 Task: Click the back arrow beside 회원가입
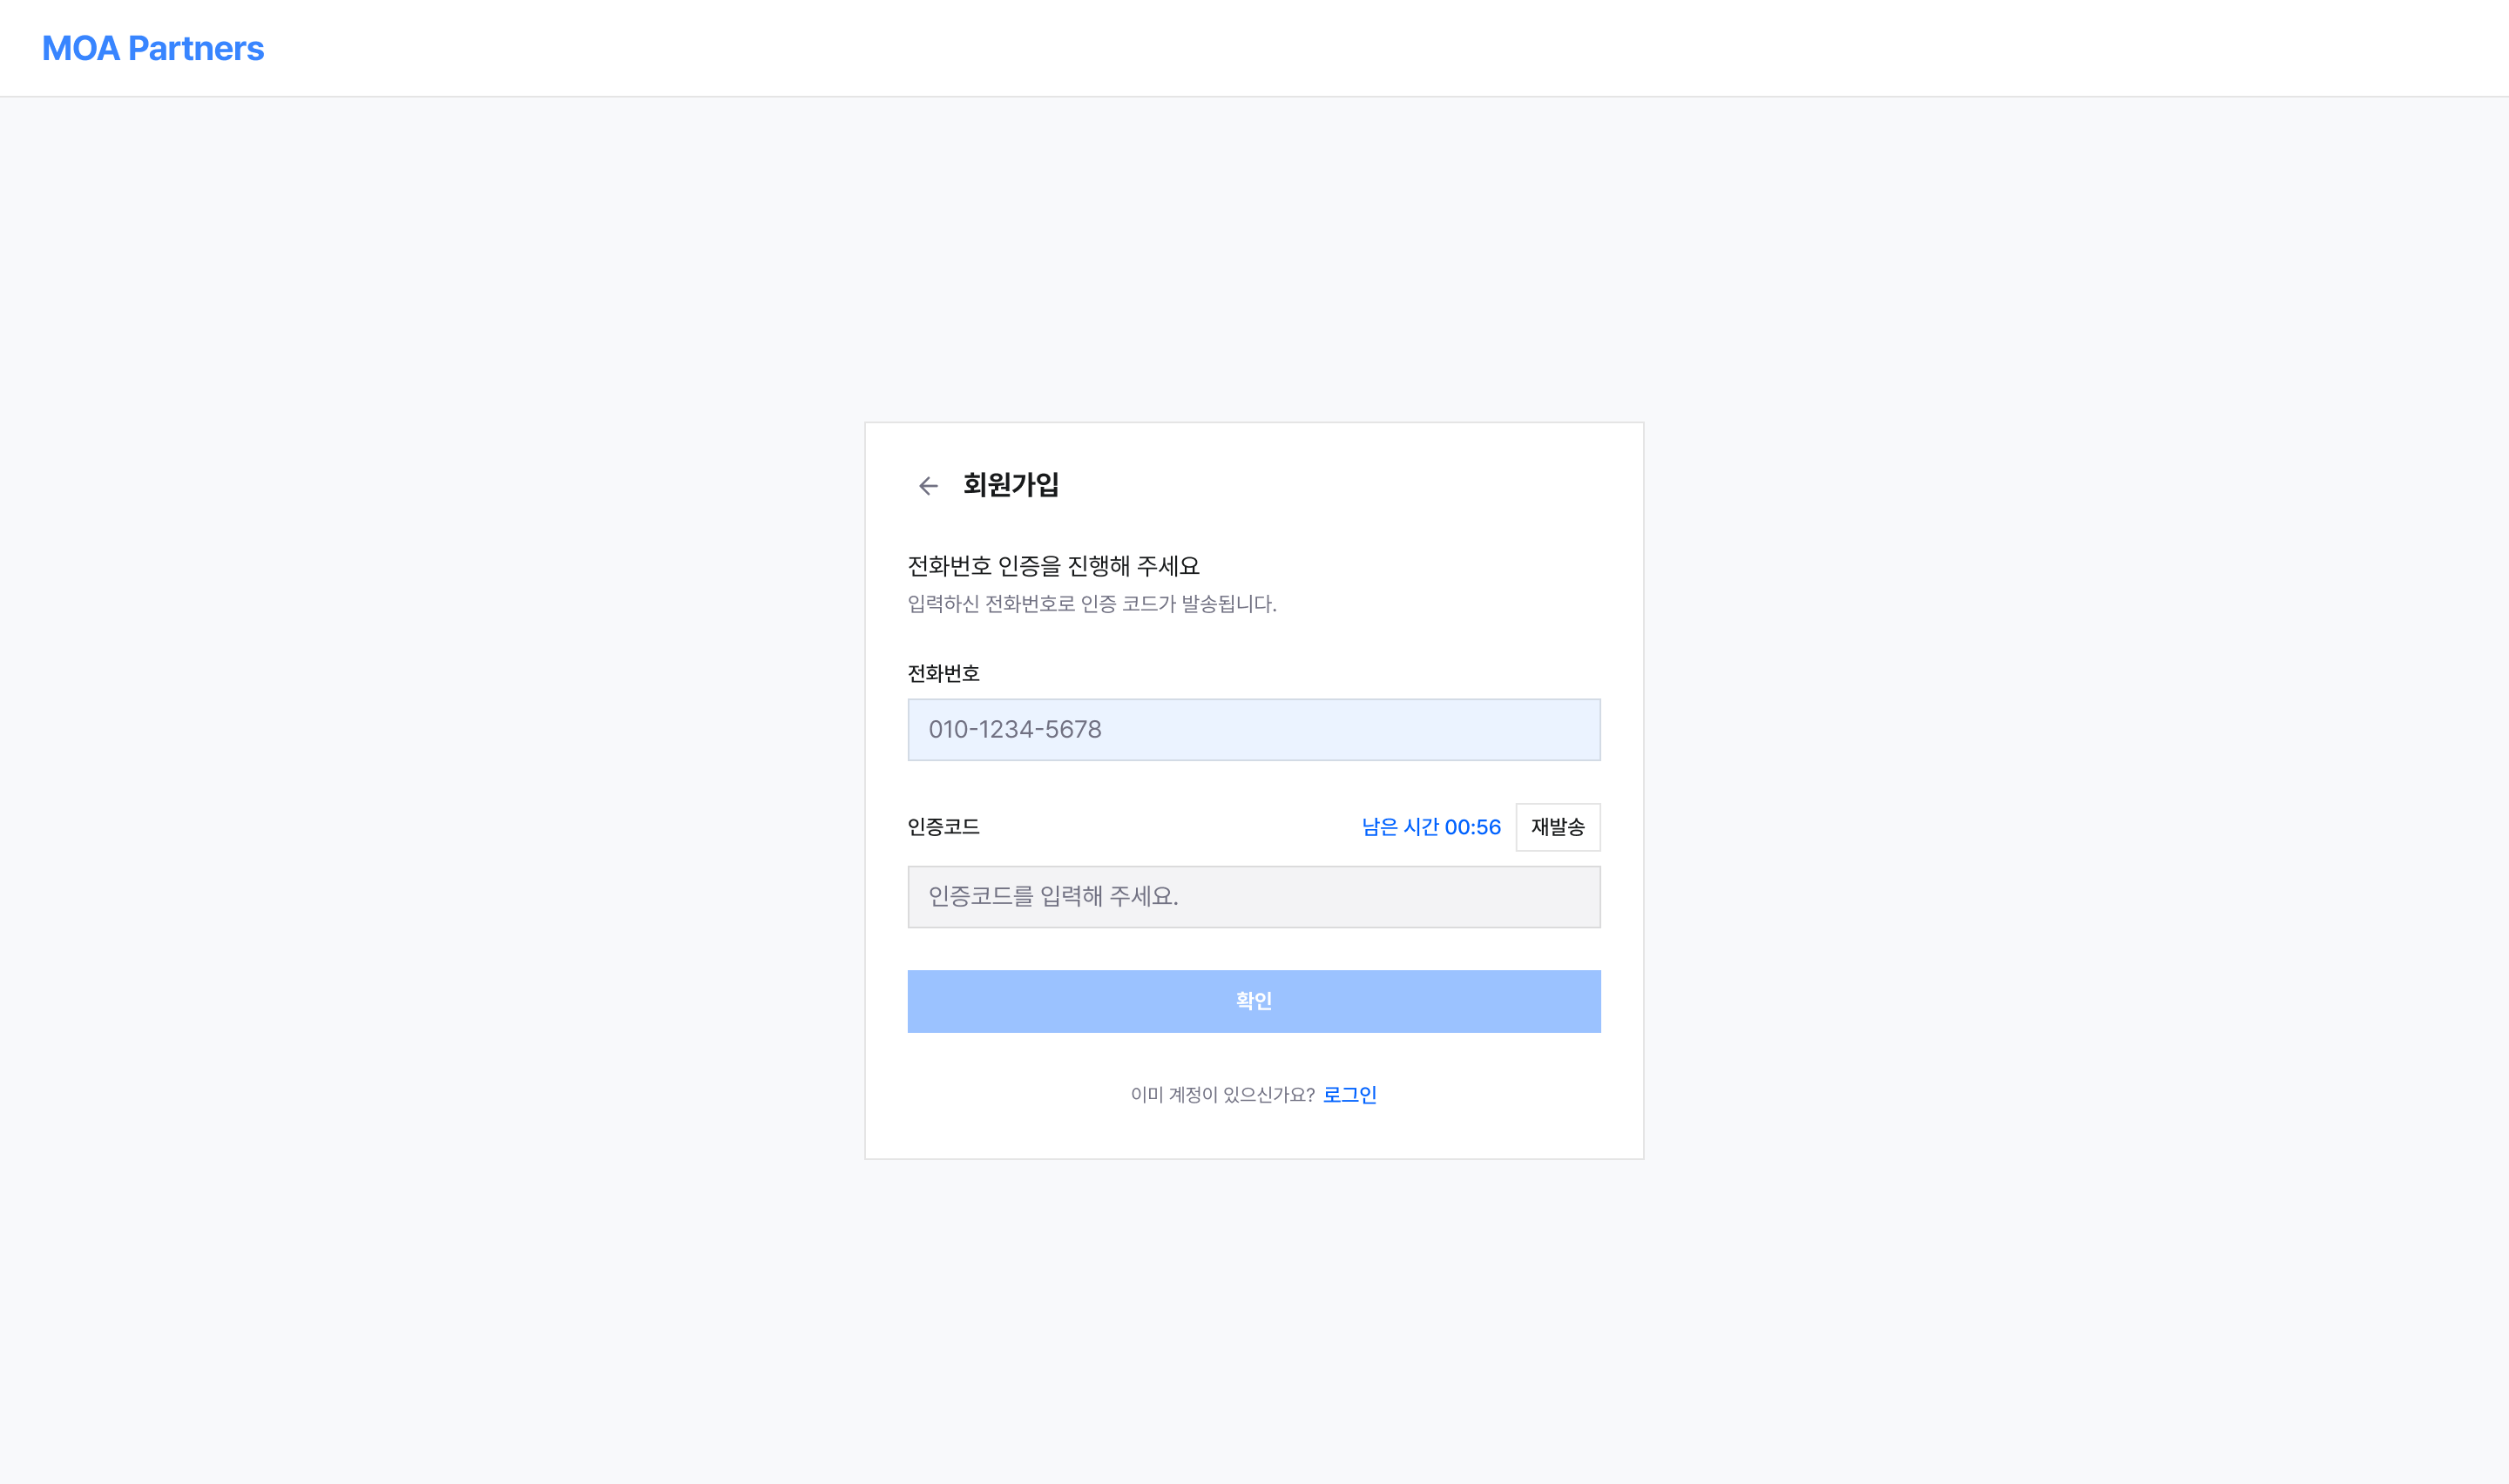[928, 486]
